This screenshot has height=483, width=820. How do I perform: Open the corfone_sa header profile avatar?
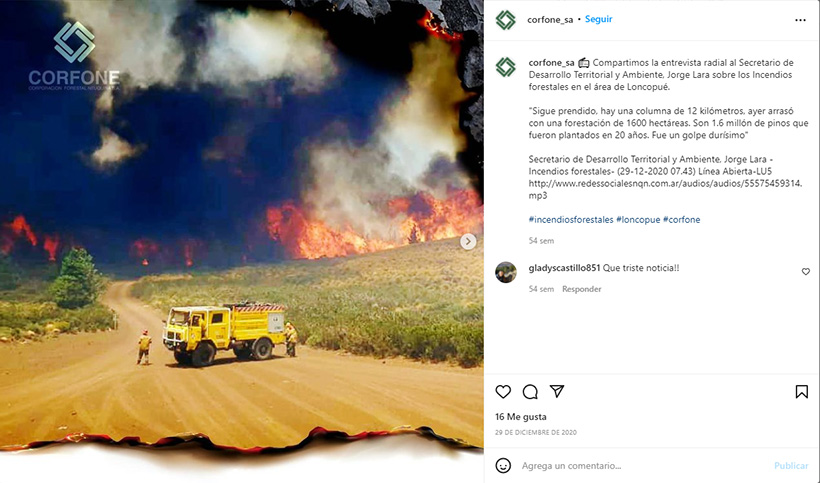[x=506, y=20]
